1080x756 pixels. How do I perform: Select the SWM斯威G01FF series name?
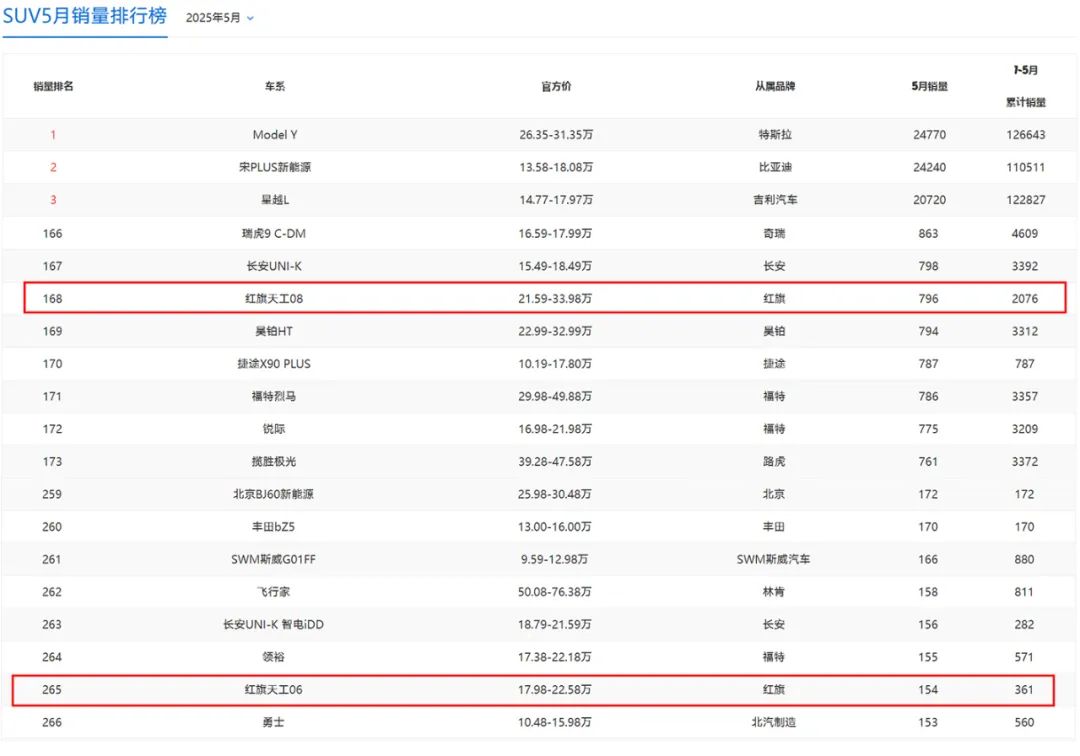pos(273,559)
